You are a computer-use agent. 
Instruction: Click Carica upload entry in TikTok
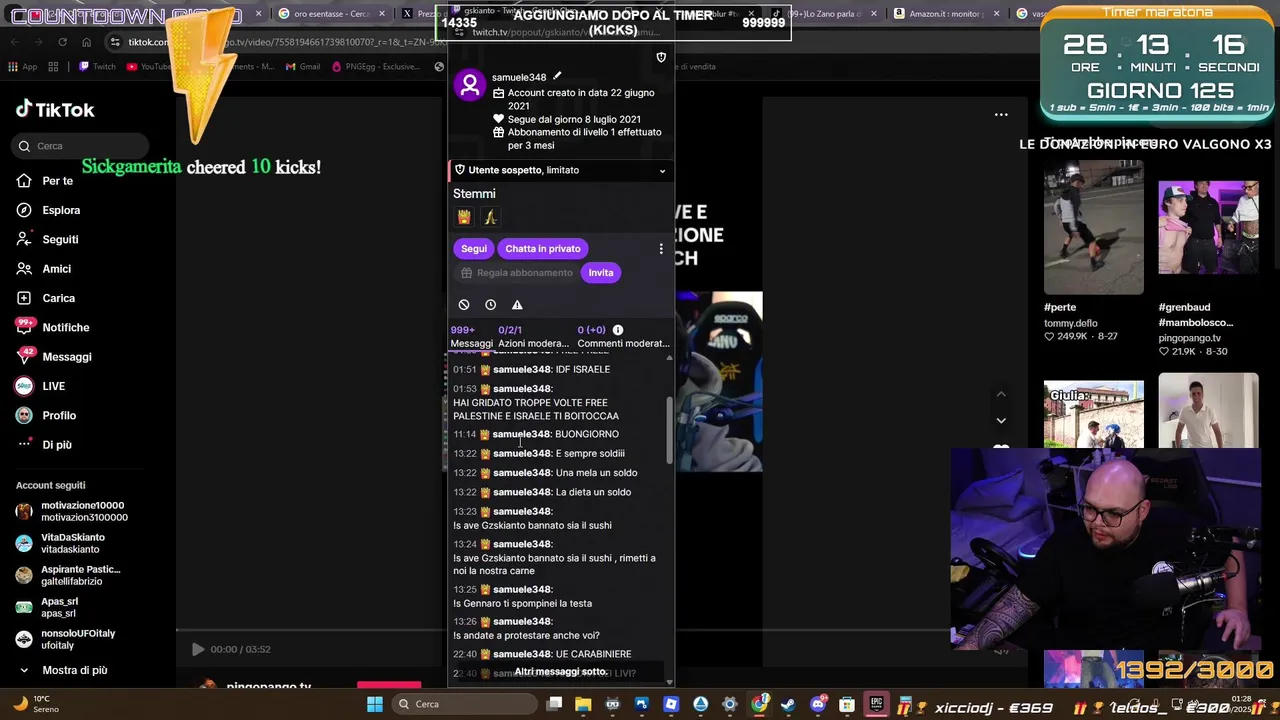pyautogui.click(x=46, y=298)
